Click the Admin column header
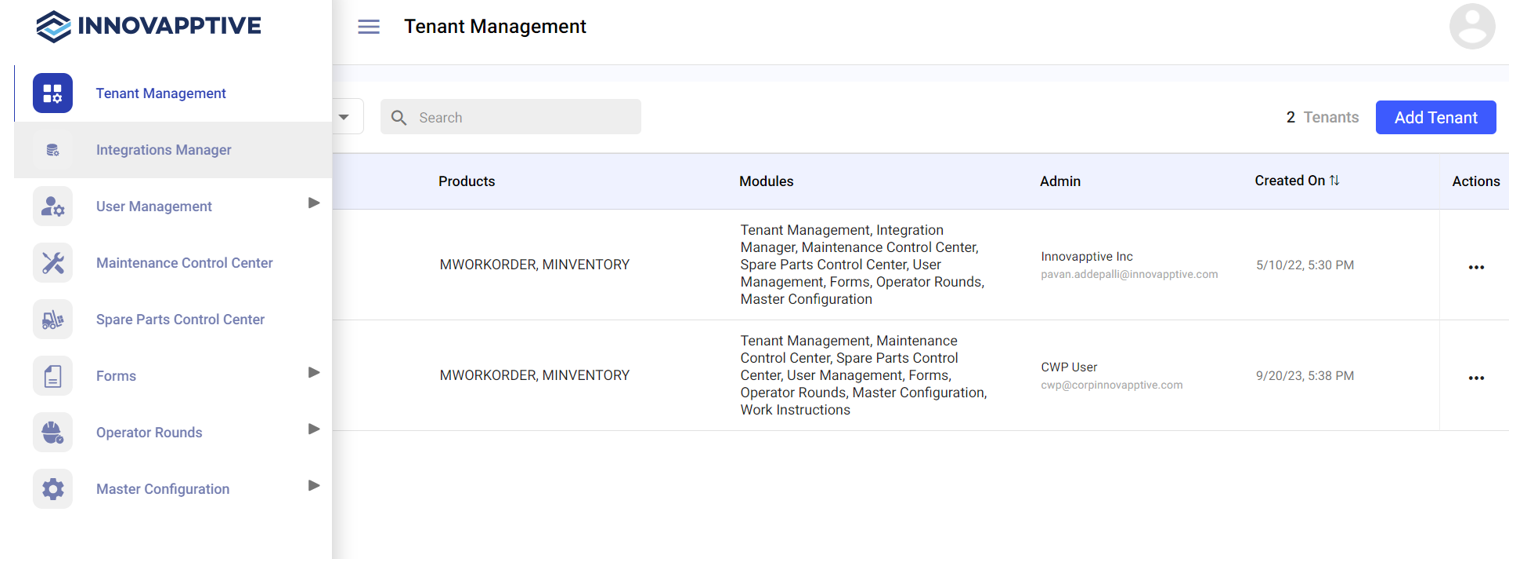The image size is (1514, 566). (x=1060, y=181)
